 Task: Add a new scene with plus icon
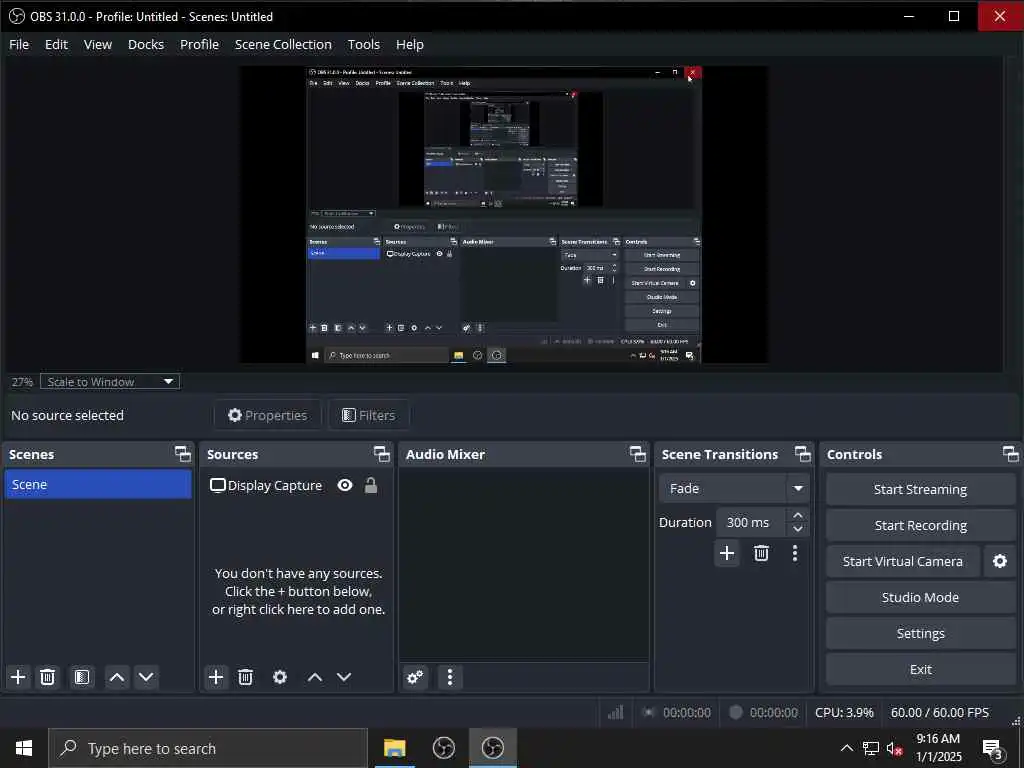pos(18,677)
